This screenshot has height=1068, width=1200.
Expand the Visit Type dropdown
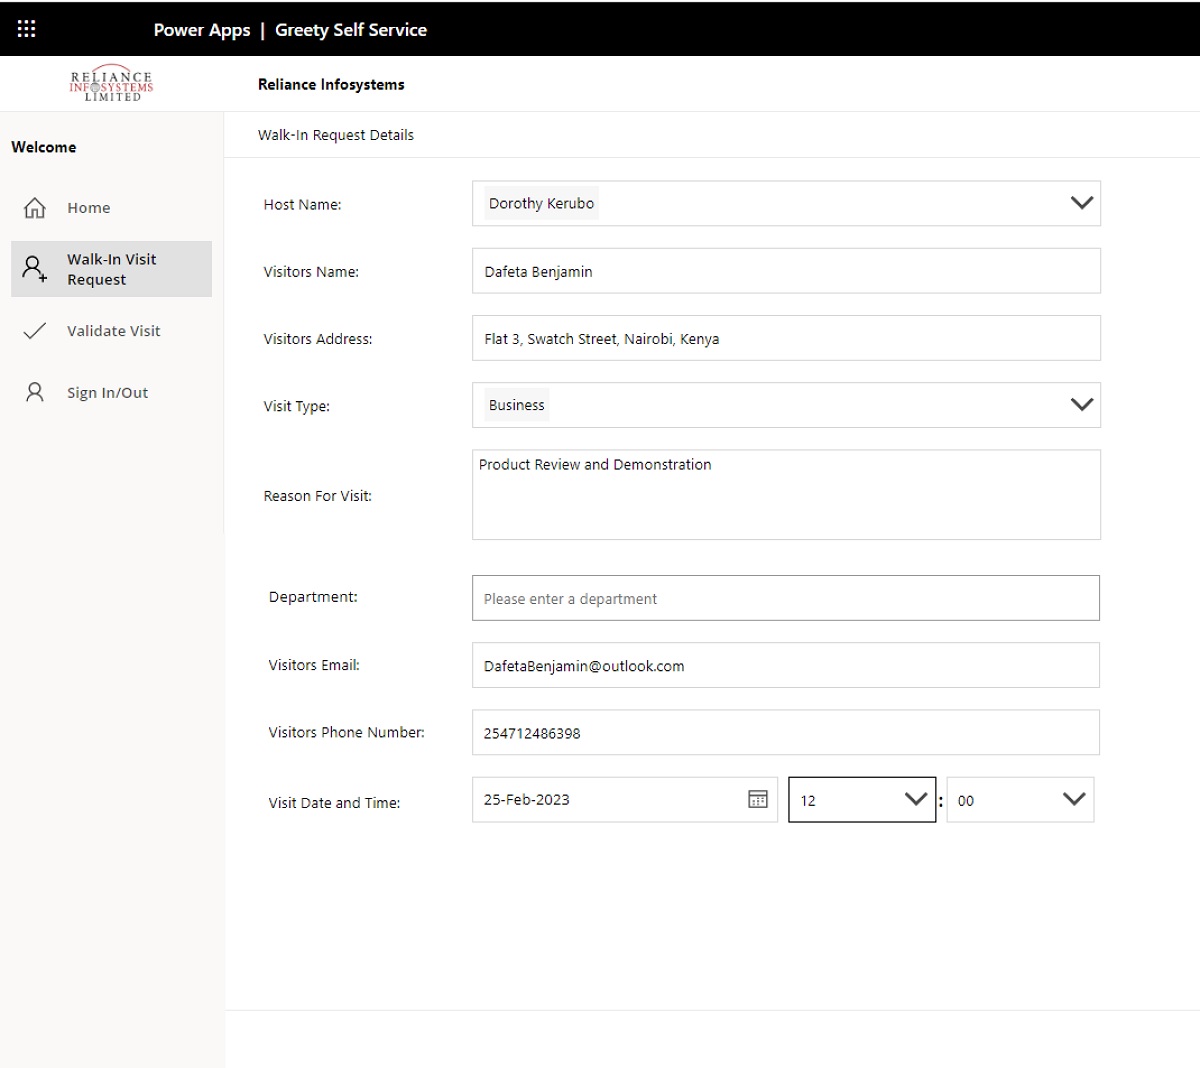pos(1081,405)
